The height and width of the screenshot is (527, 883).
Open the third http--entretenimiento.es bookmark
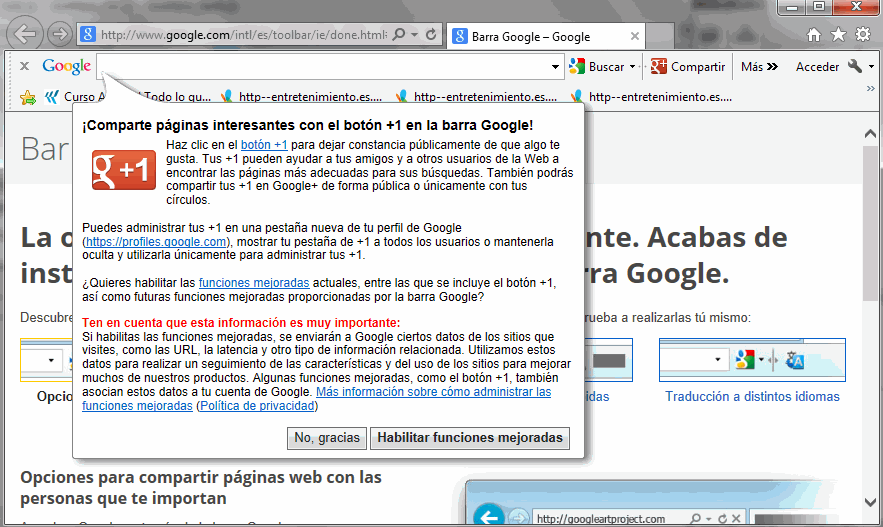pyautogui.click(x=652, y=97)
